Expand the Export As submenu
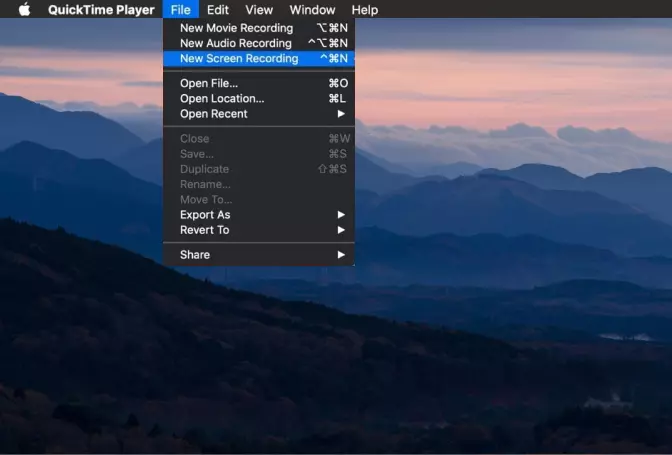 click(x=259, y=215)
